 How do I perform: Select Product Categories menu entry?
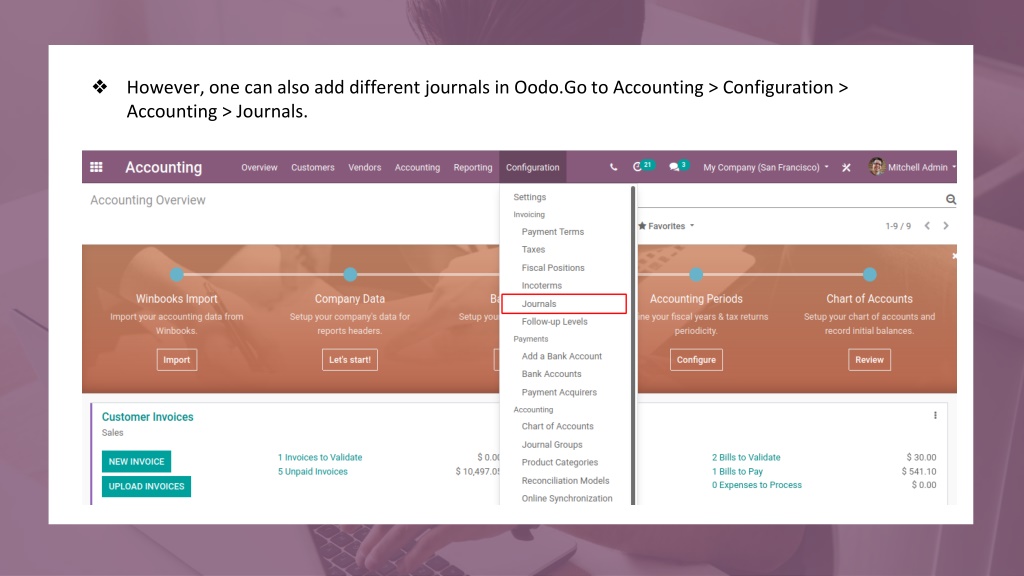click(x=560, y=462)
